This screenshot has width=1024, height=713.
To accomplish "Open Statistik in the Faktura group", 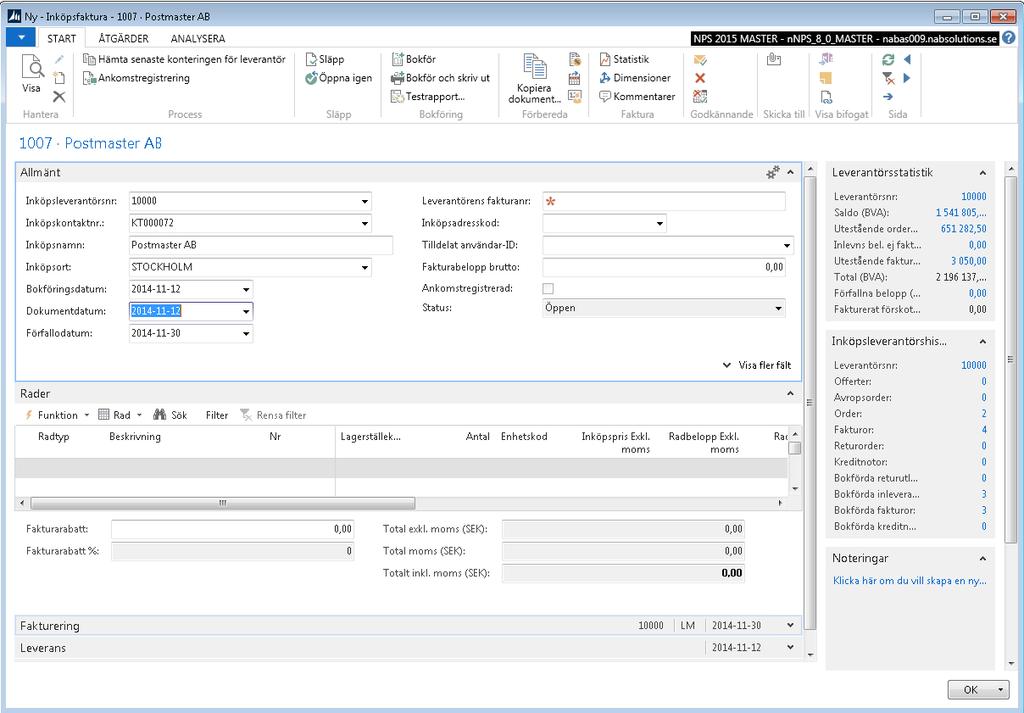I will tap(624, 59).
